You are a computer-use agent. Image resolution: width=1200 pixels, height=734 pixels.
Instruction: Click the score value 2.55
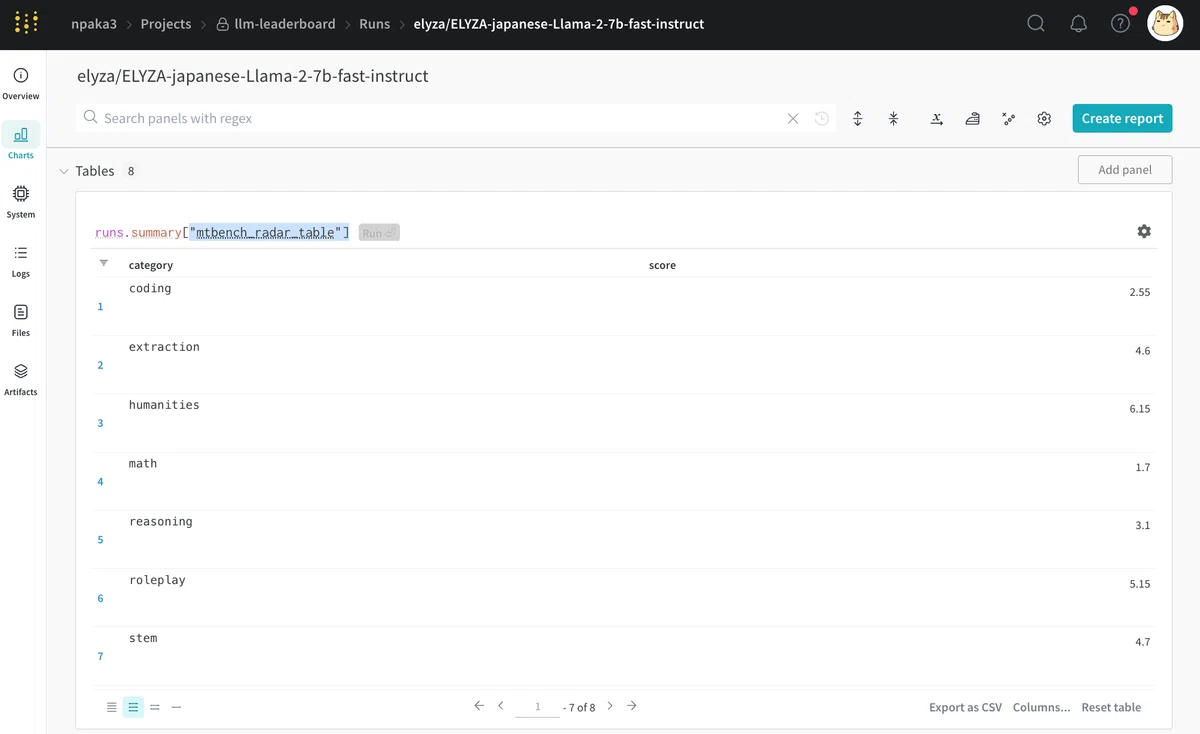(x=1139, y=292)
